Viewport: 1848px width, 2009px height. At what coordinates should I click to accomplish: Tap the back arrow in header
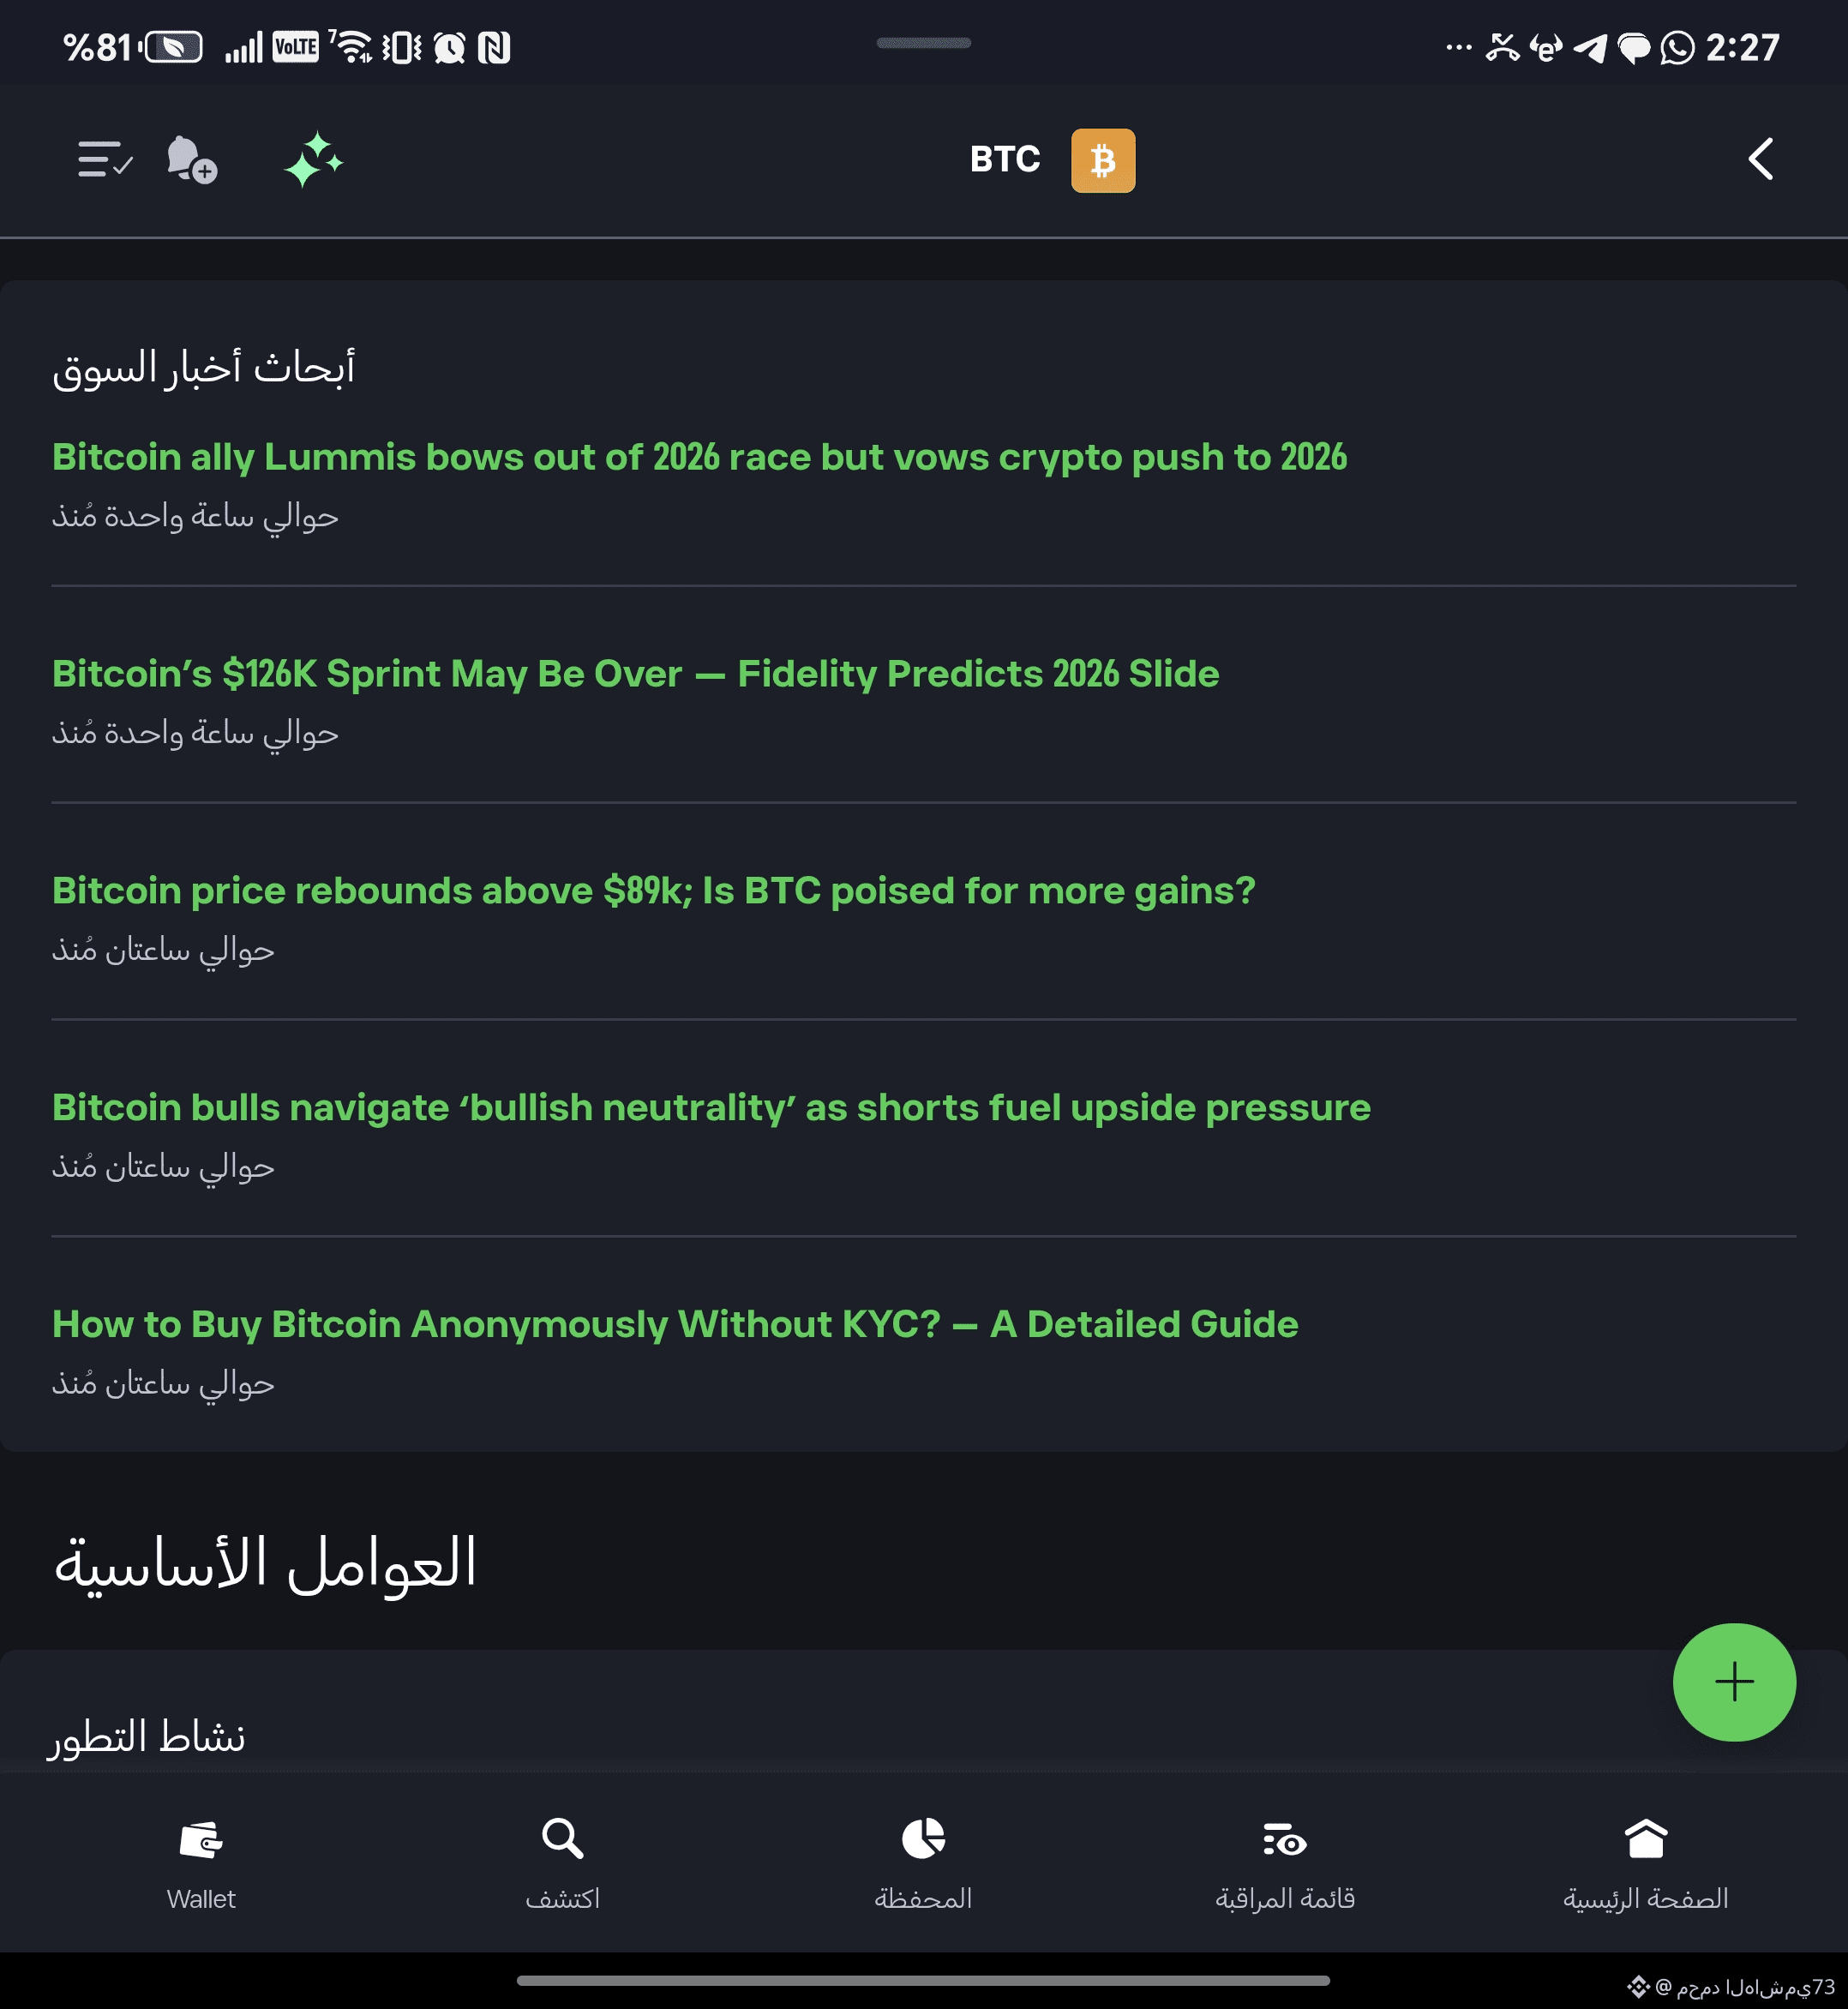1760,159
